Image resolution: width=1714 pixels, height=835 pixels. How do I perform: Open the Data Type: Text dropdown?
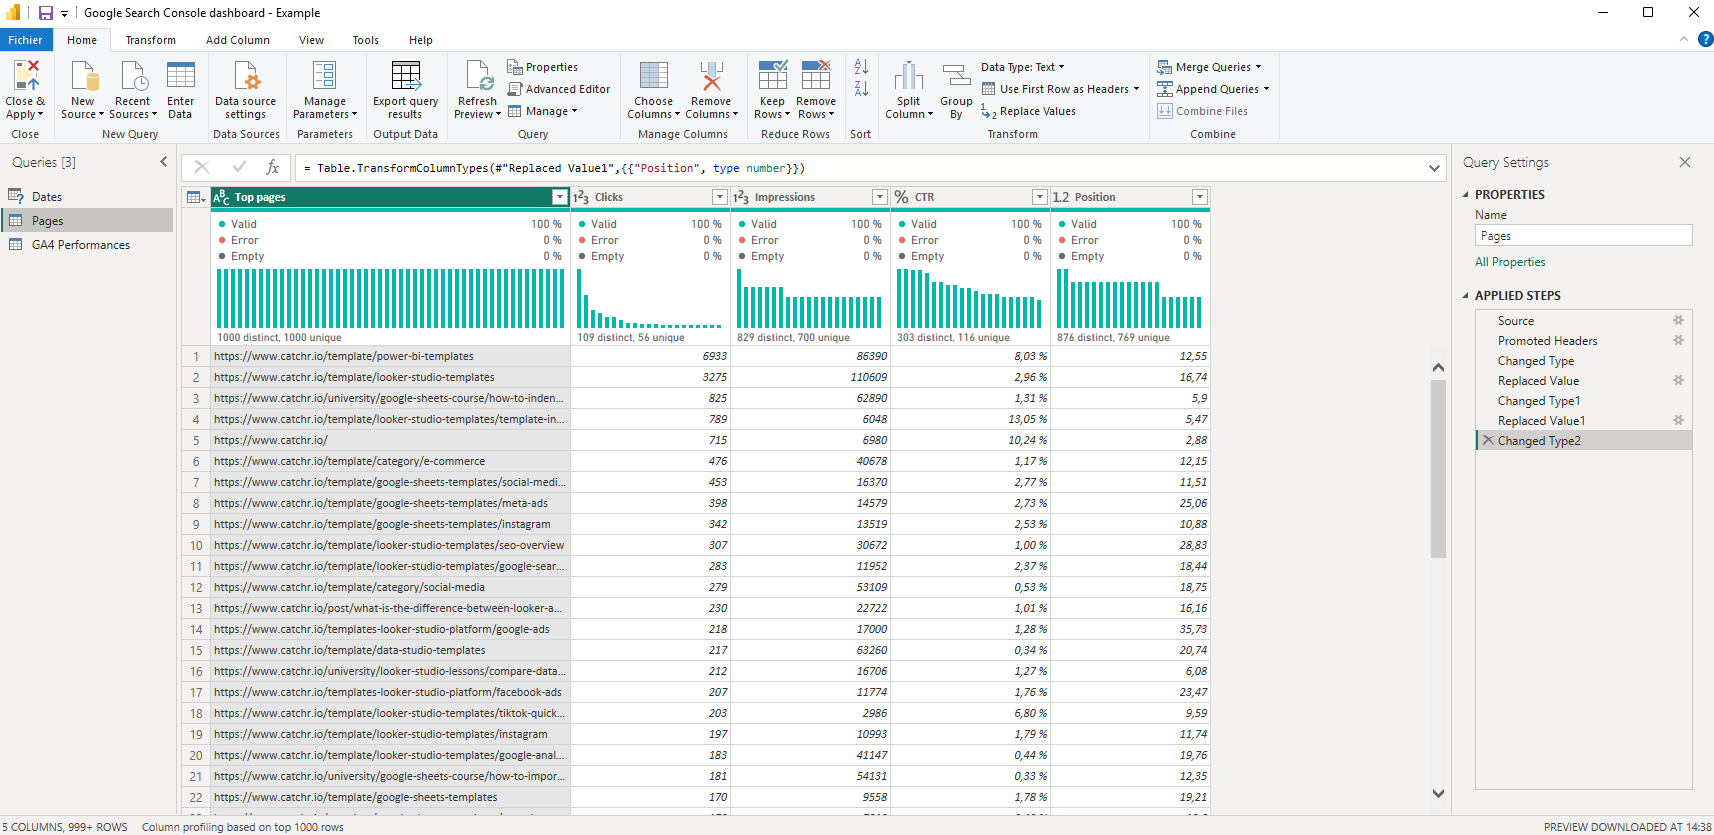(1023, 67)
